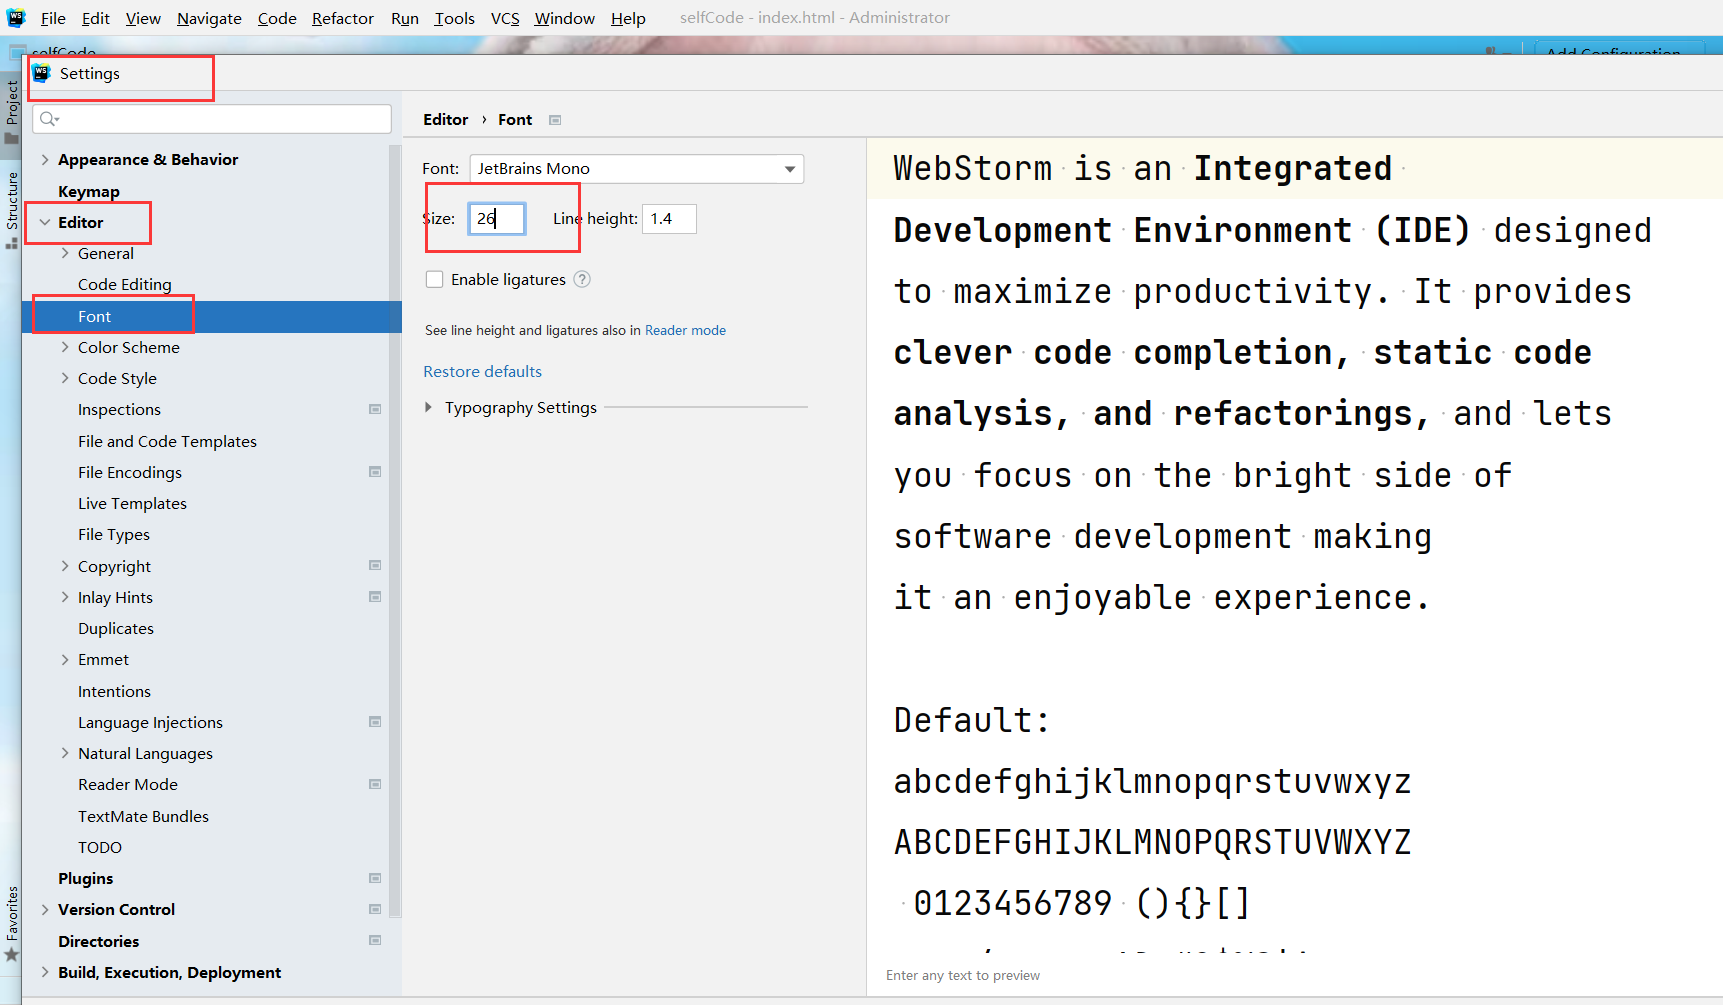Image resolution: width=1723 pixels, height=1005 pixels.
Task: Click the project-settings icon beside Inspections
Action: (x=375, y=409)
